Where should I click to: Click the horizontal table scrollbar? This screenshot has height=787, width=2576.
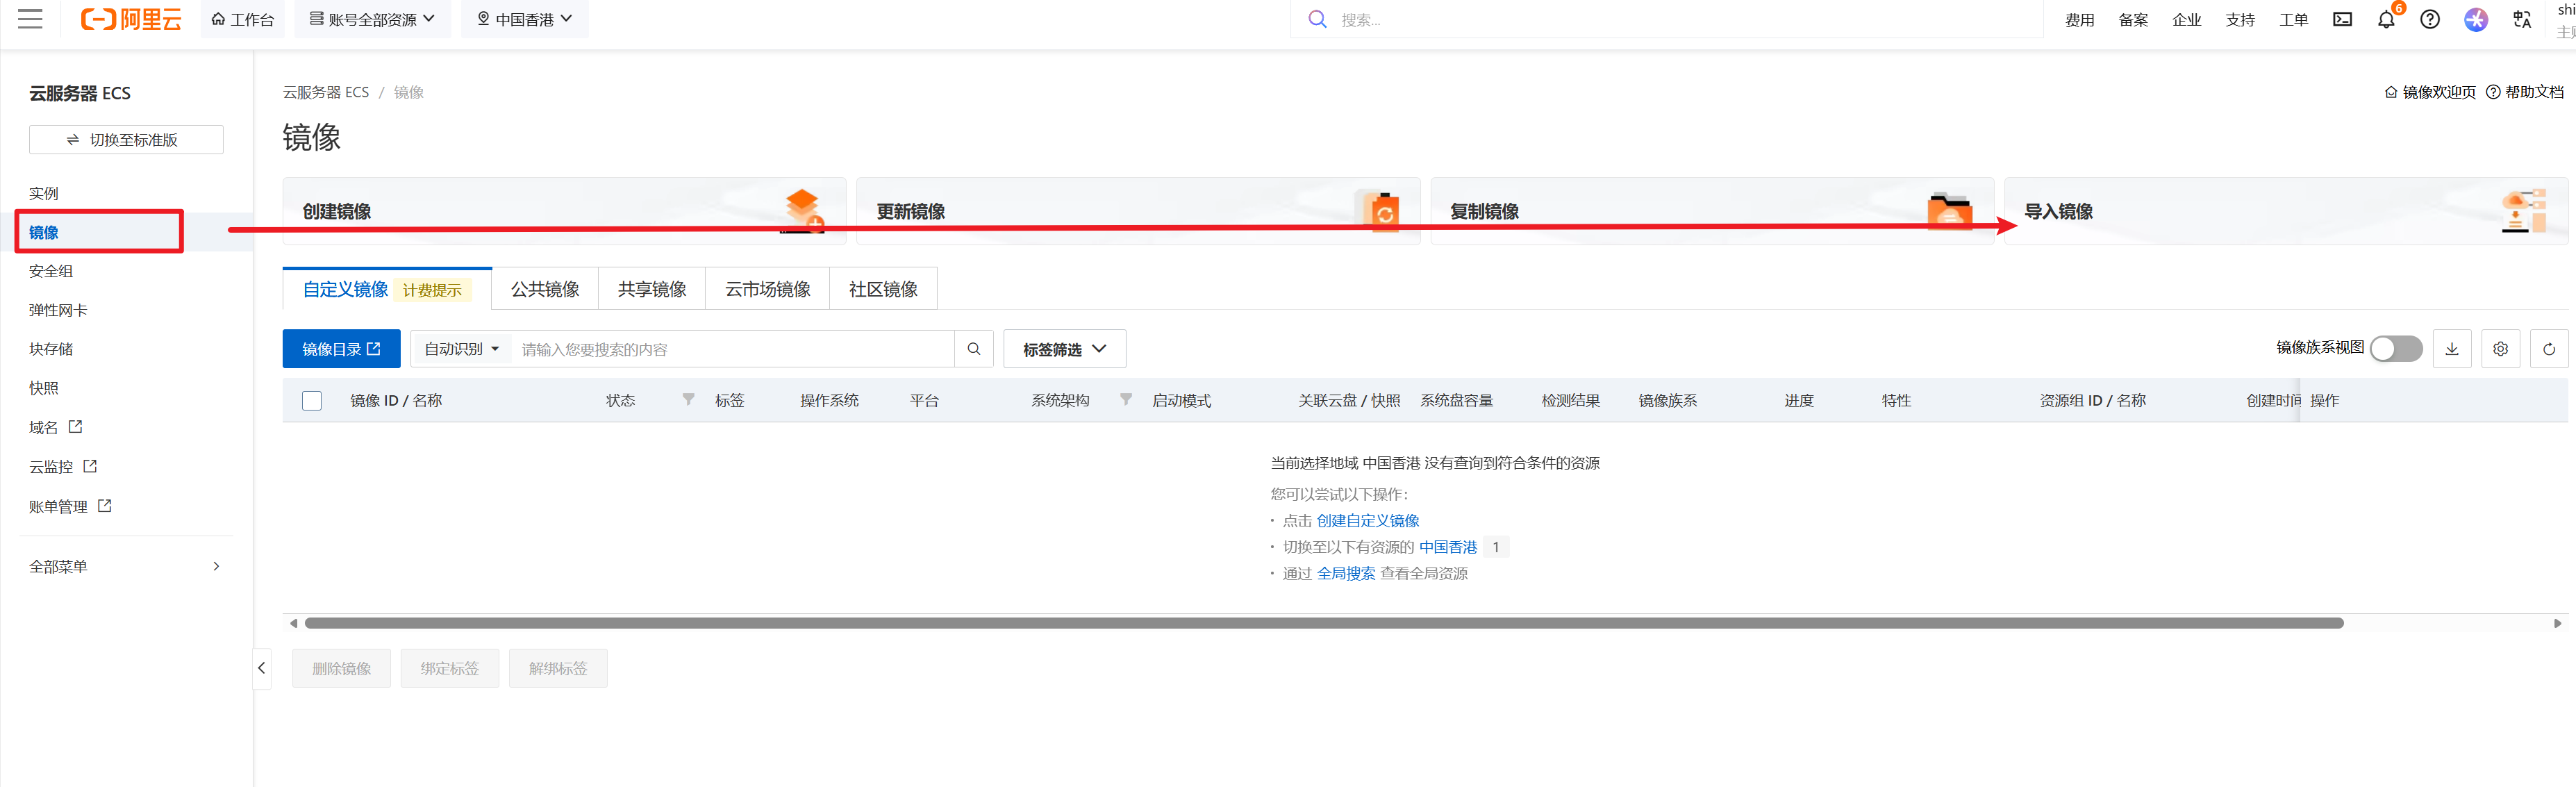[x=1323, y=623]
